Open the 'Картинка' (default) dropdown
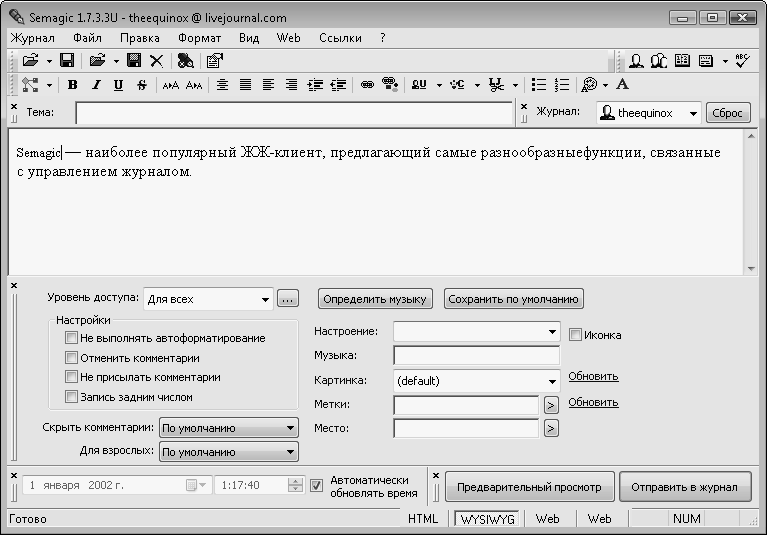Viewport: 767px width, 535px height. click(x=477, y=381)
